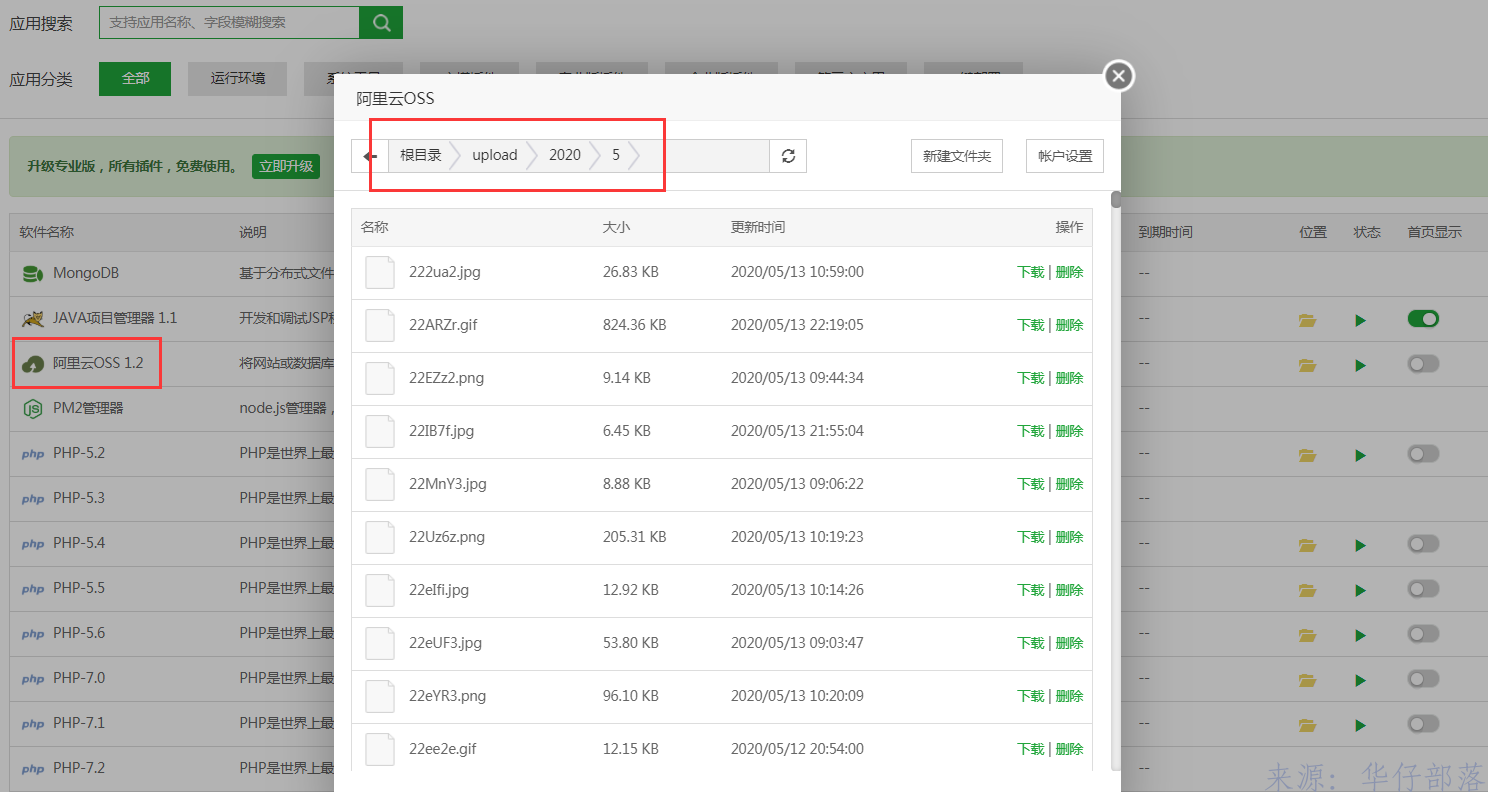Viewport: 1488px width, 792px height.
Task: Select 全部 category tab
Action: [135, 79]
